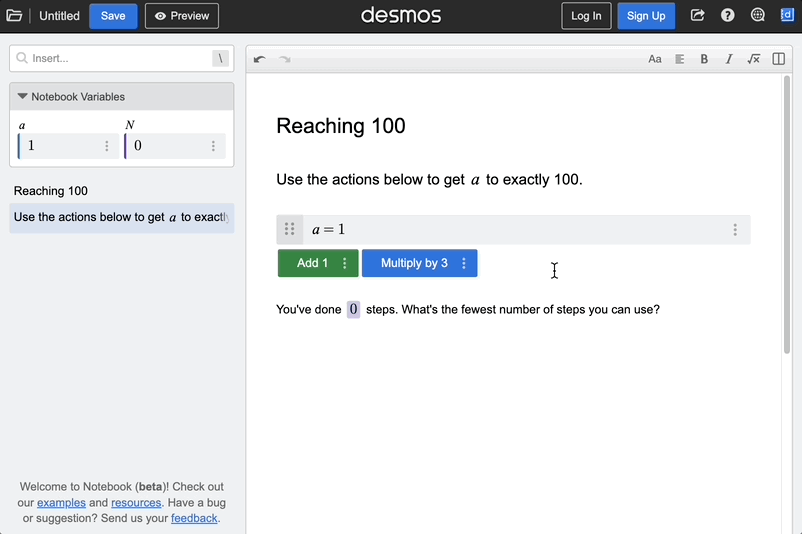This screenshot has height=534, width=802.
Task: Select Reaching 100 in the outline
Action: click(x=51, y=191)
